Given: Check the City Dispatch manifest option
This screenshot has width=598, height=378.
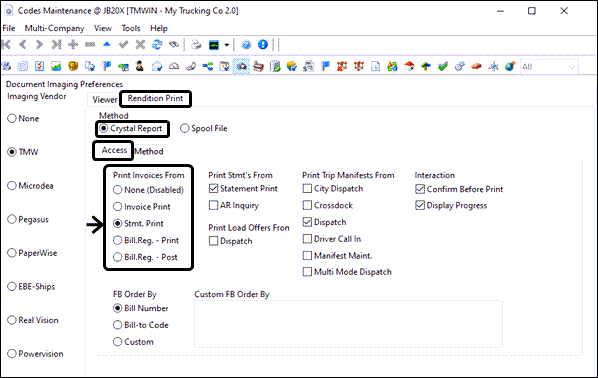Looking at the screenshot, I should click(x=307, y=188).
